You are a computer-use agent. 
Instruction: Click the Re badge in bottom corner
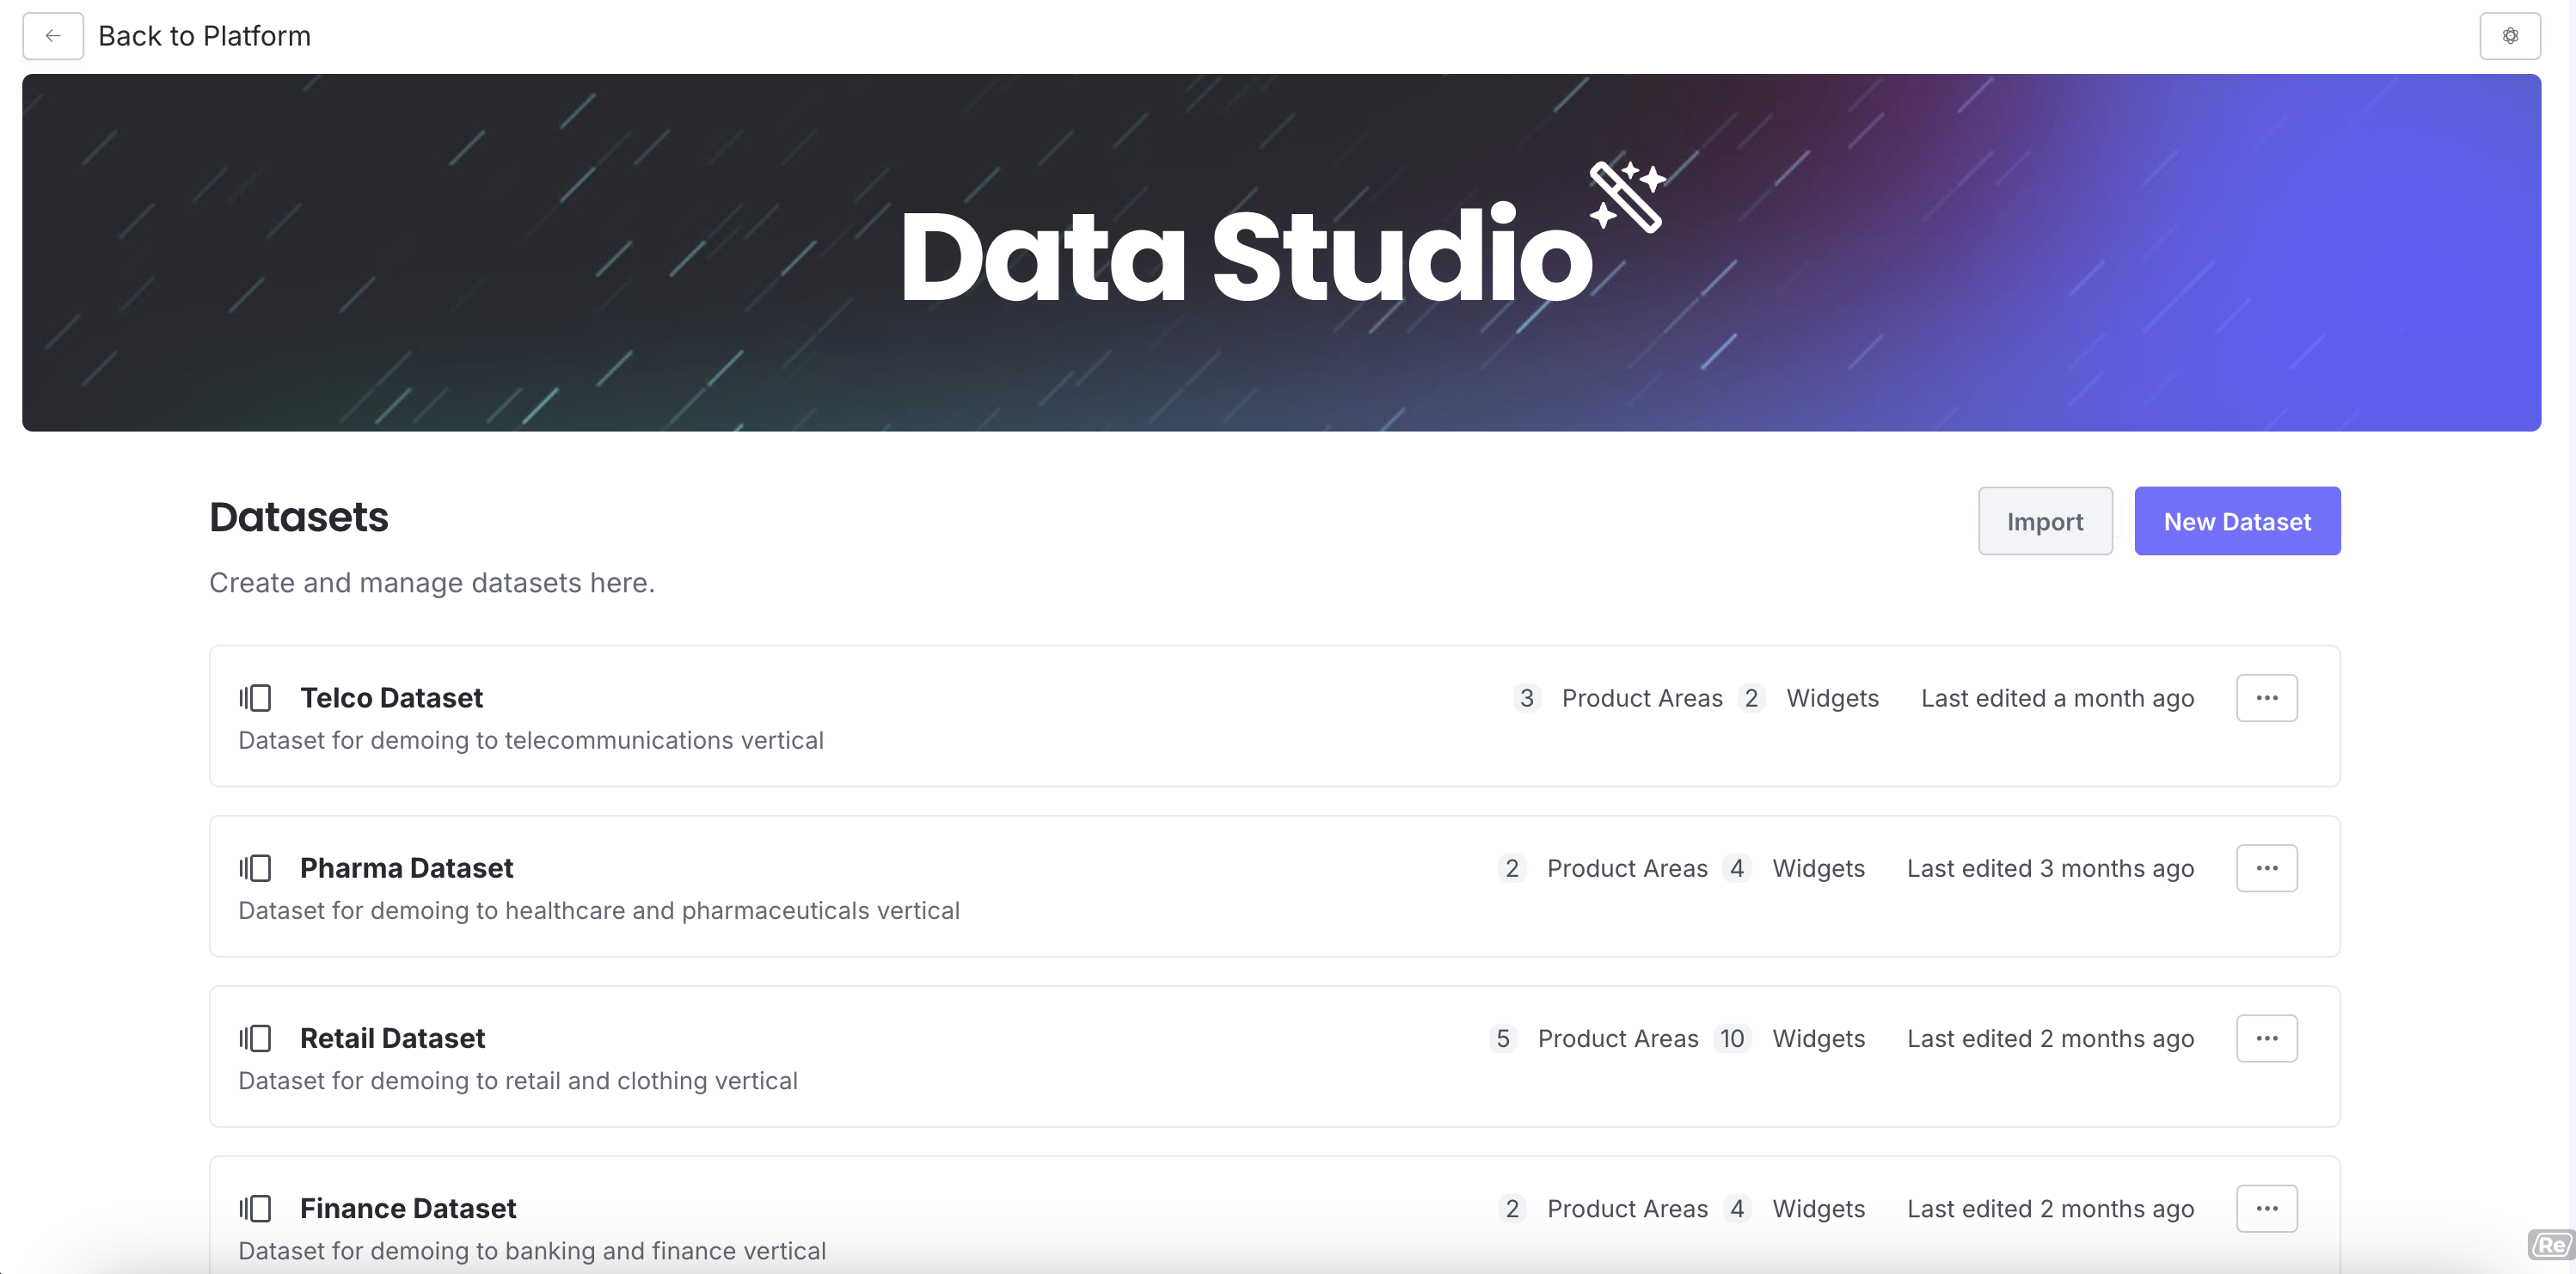point(2550,1245)
